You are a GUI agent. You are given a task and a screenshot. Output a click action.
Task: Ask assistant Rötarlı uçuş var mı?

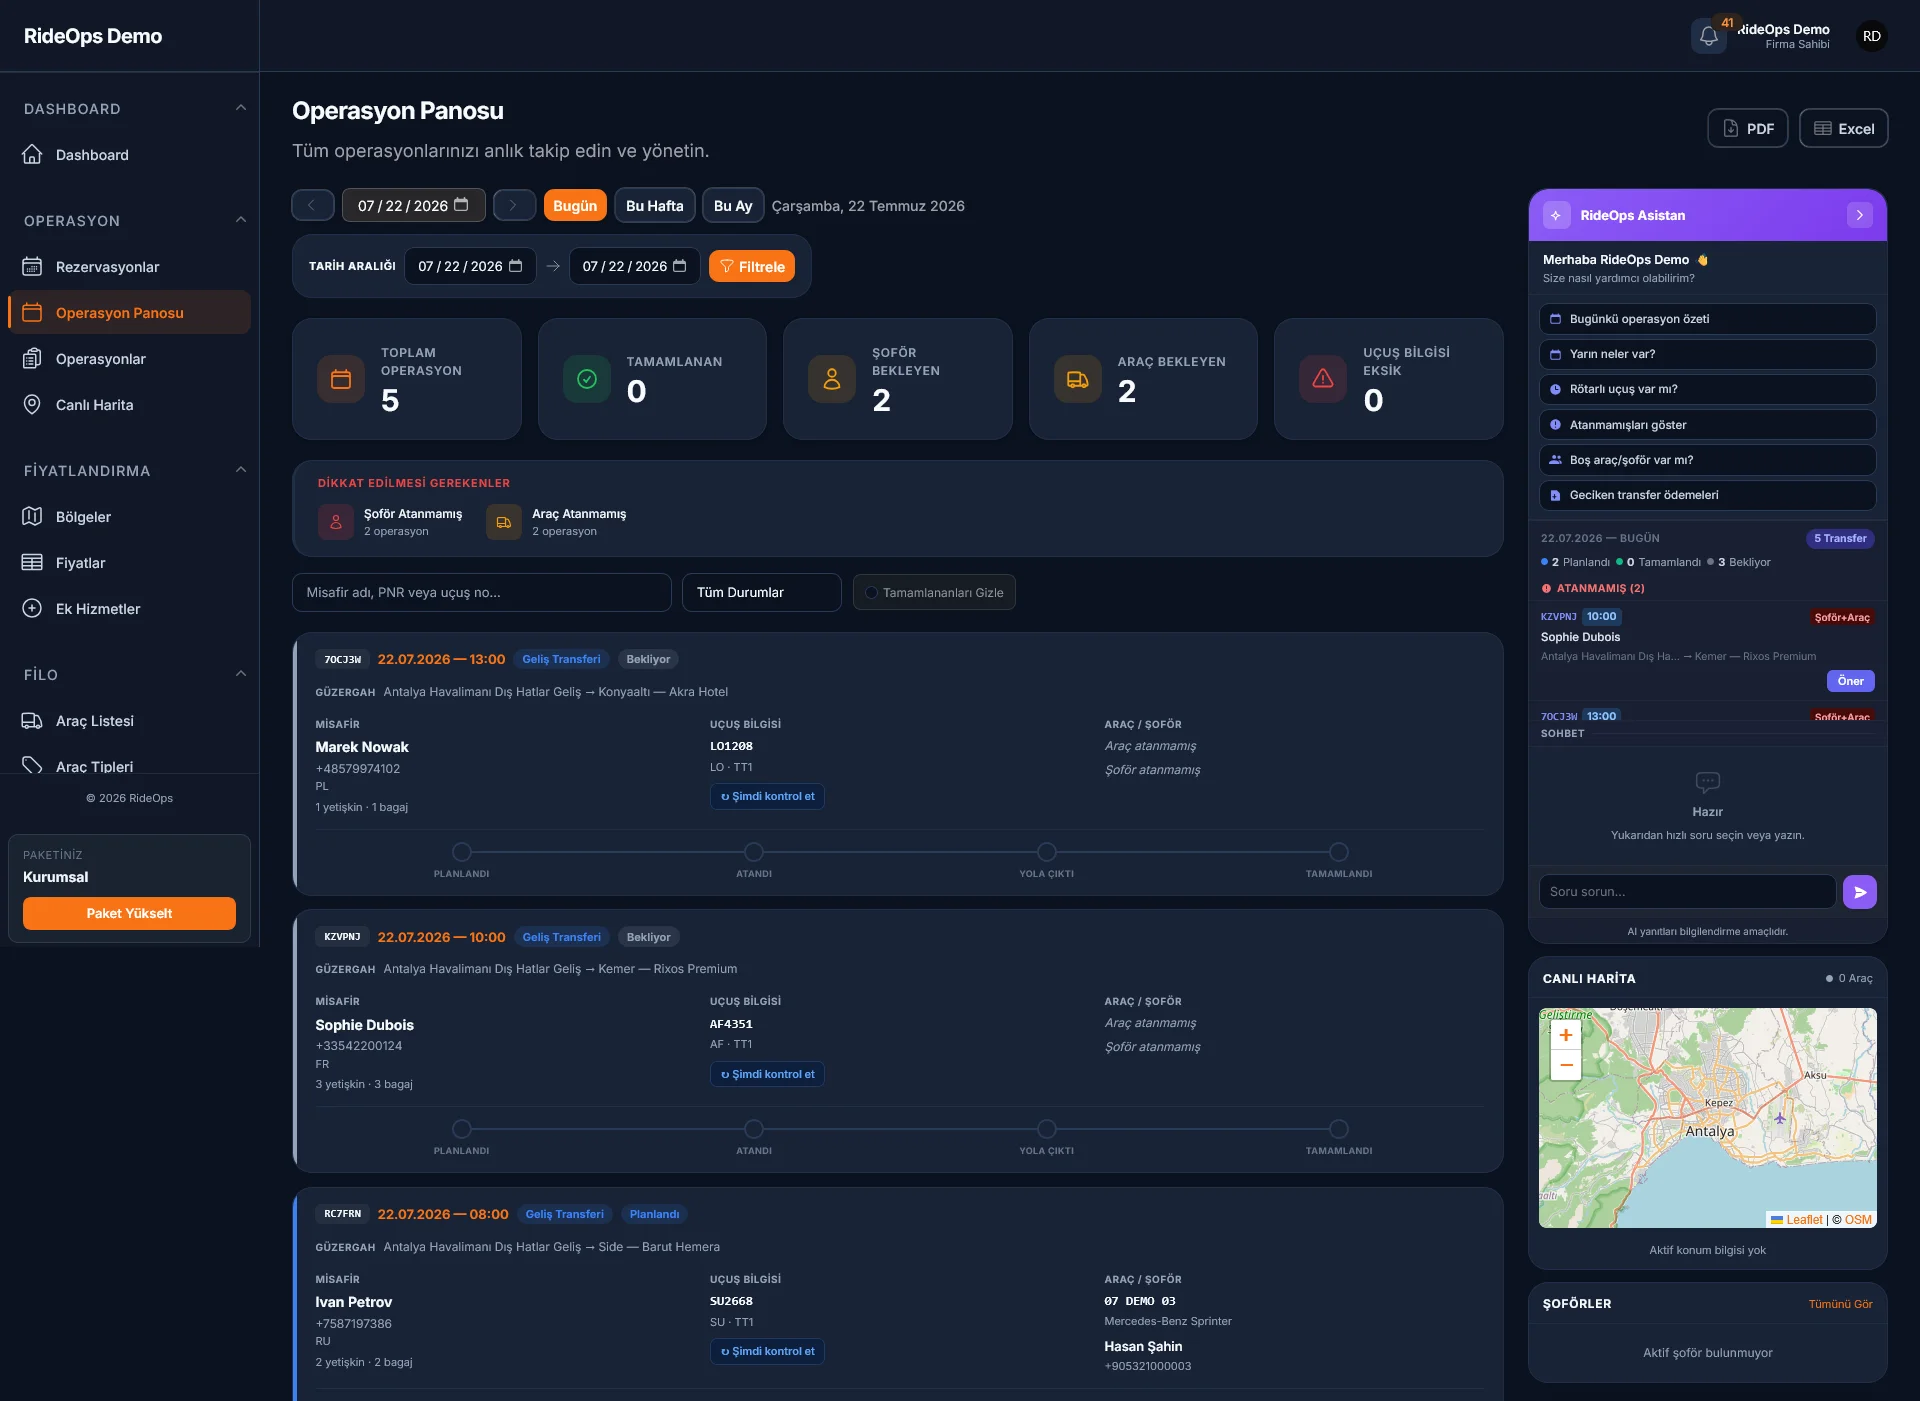click(1707, 389)
